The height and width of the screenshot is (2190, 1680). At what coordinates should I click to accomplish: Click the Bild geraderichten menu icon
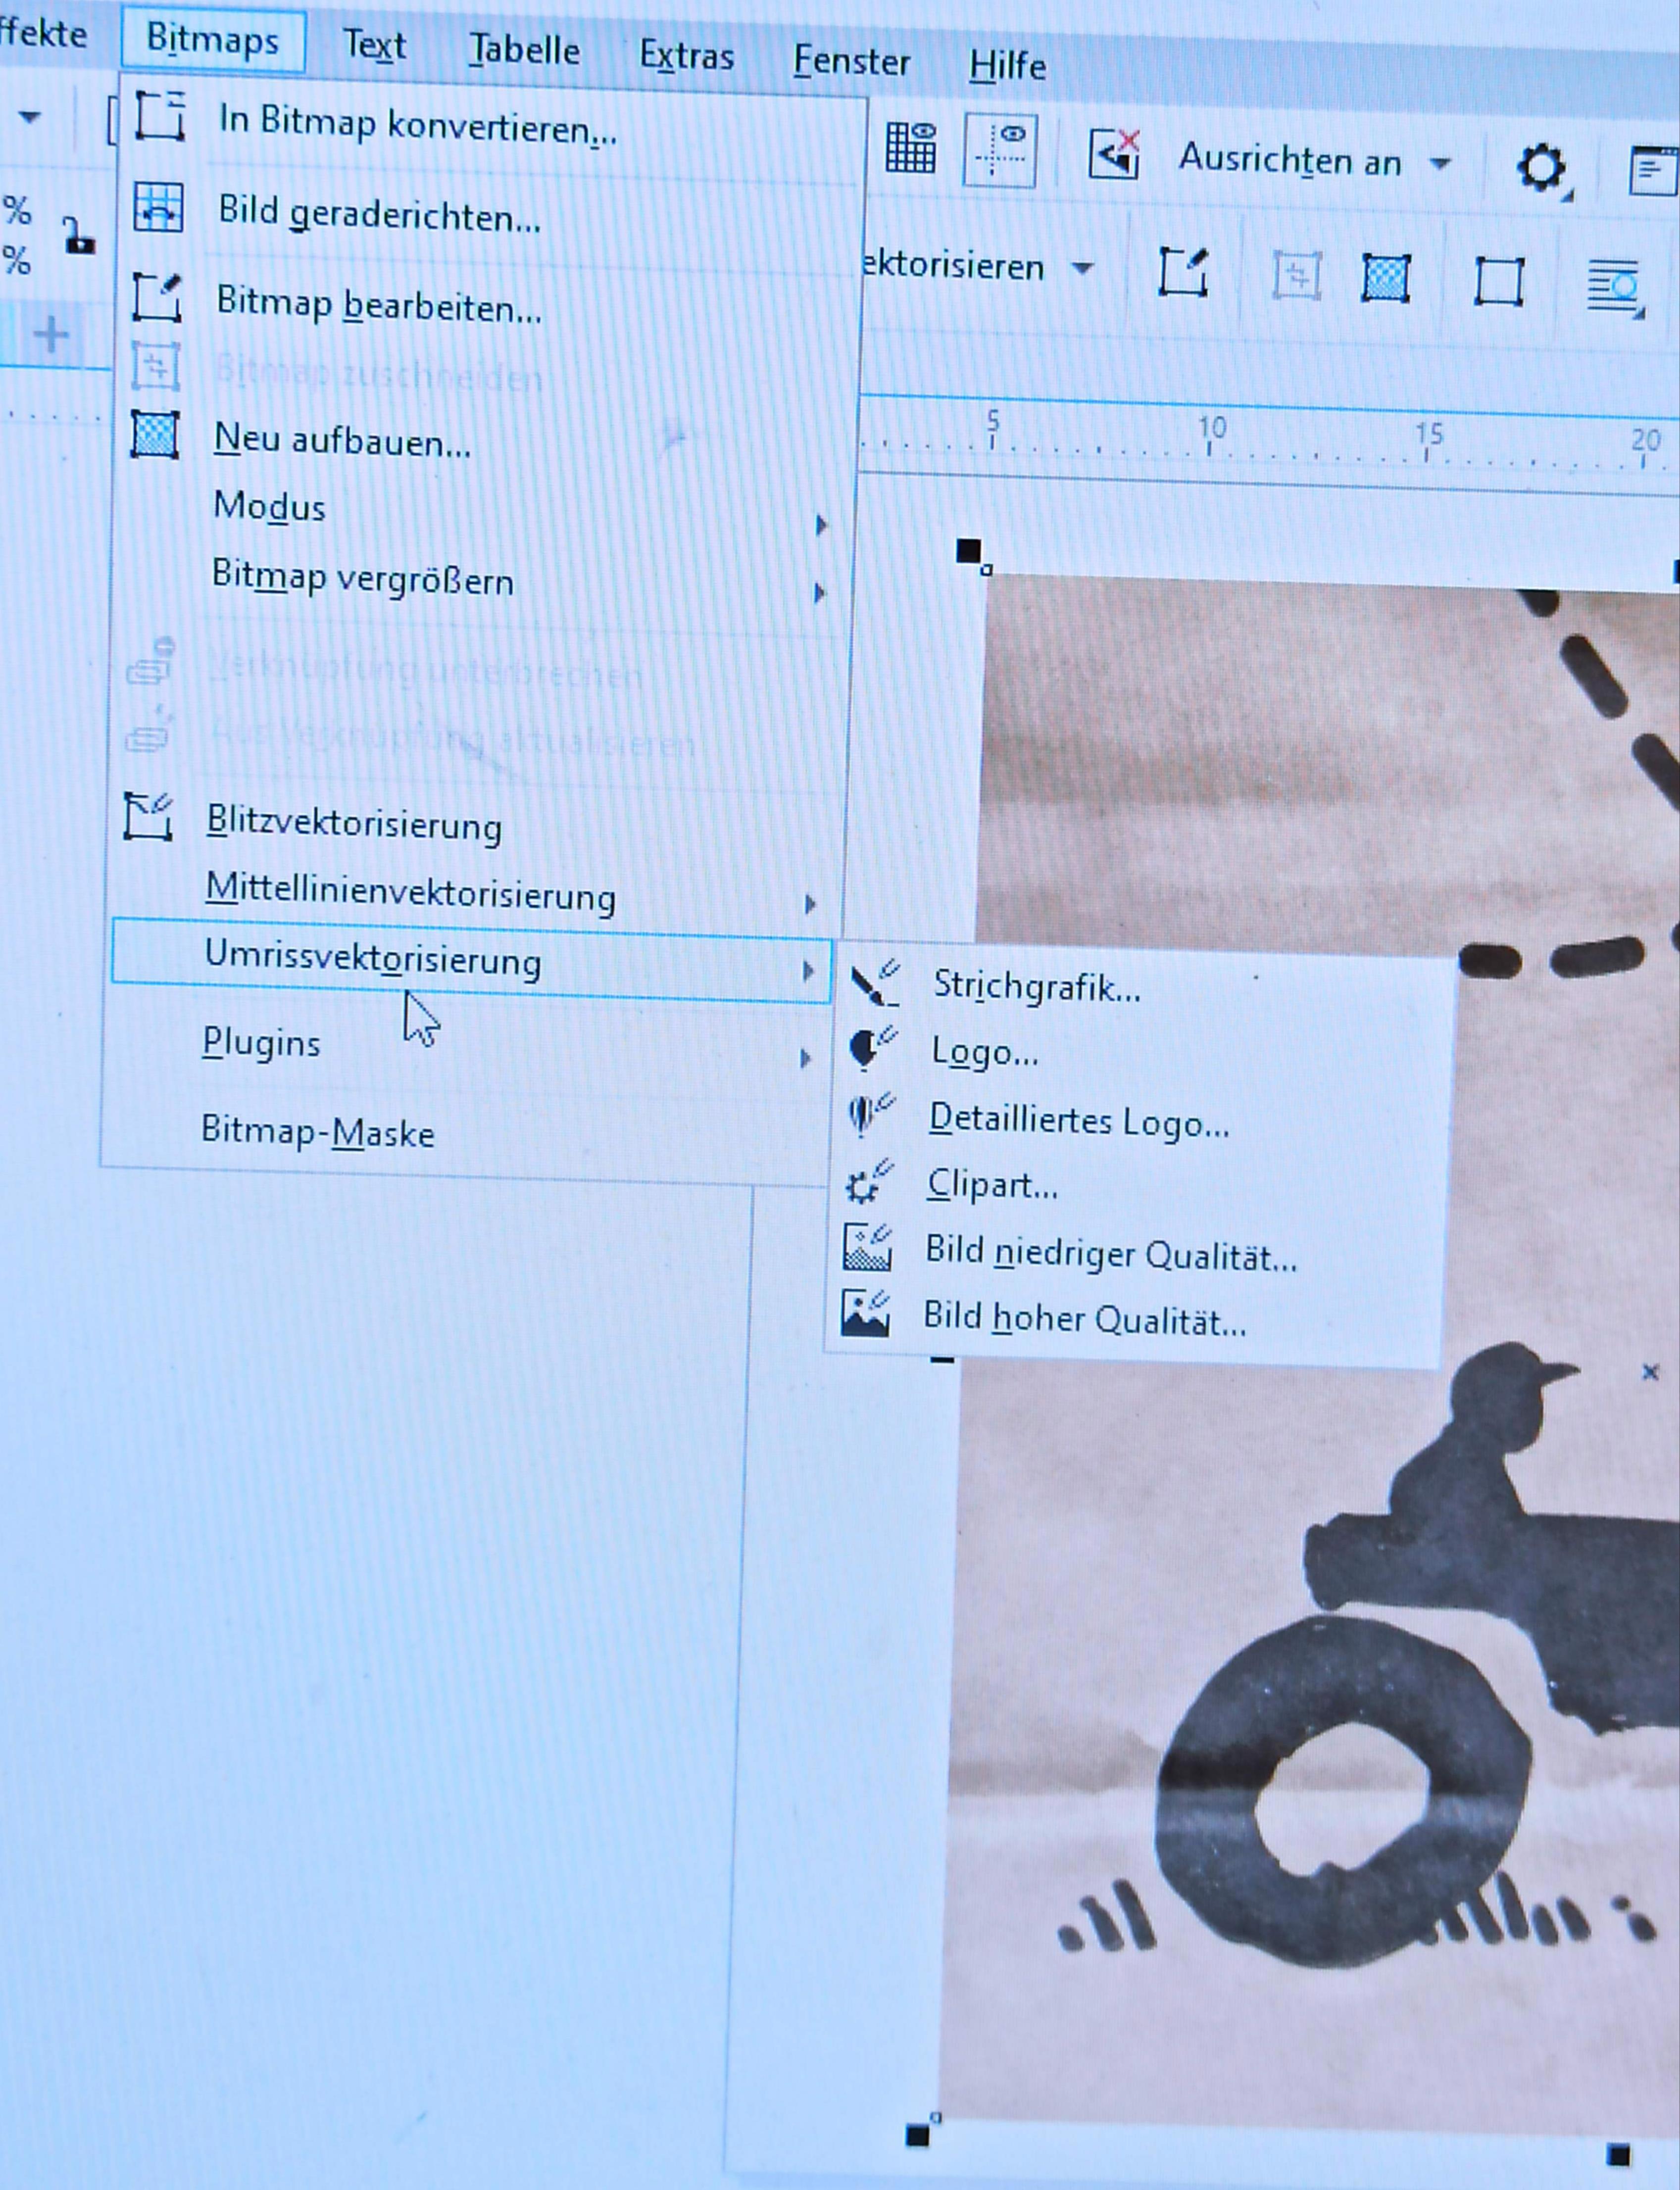pyautogui.click(x=158, y=208)
